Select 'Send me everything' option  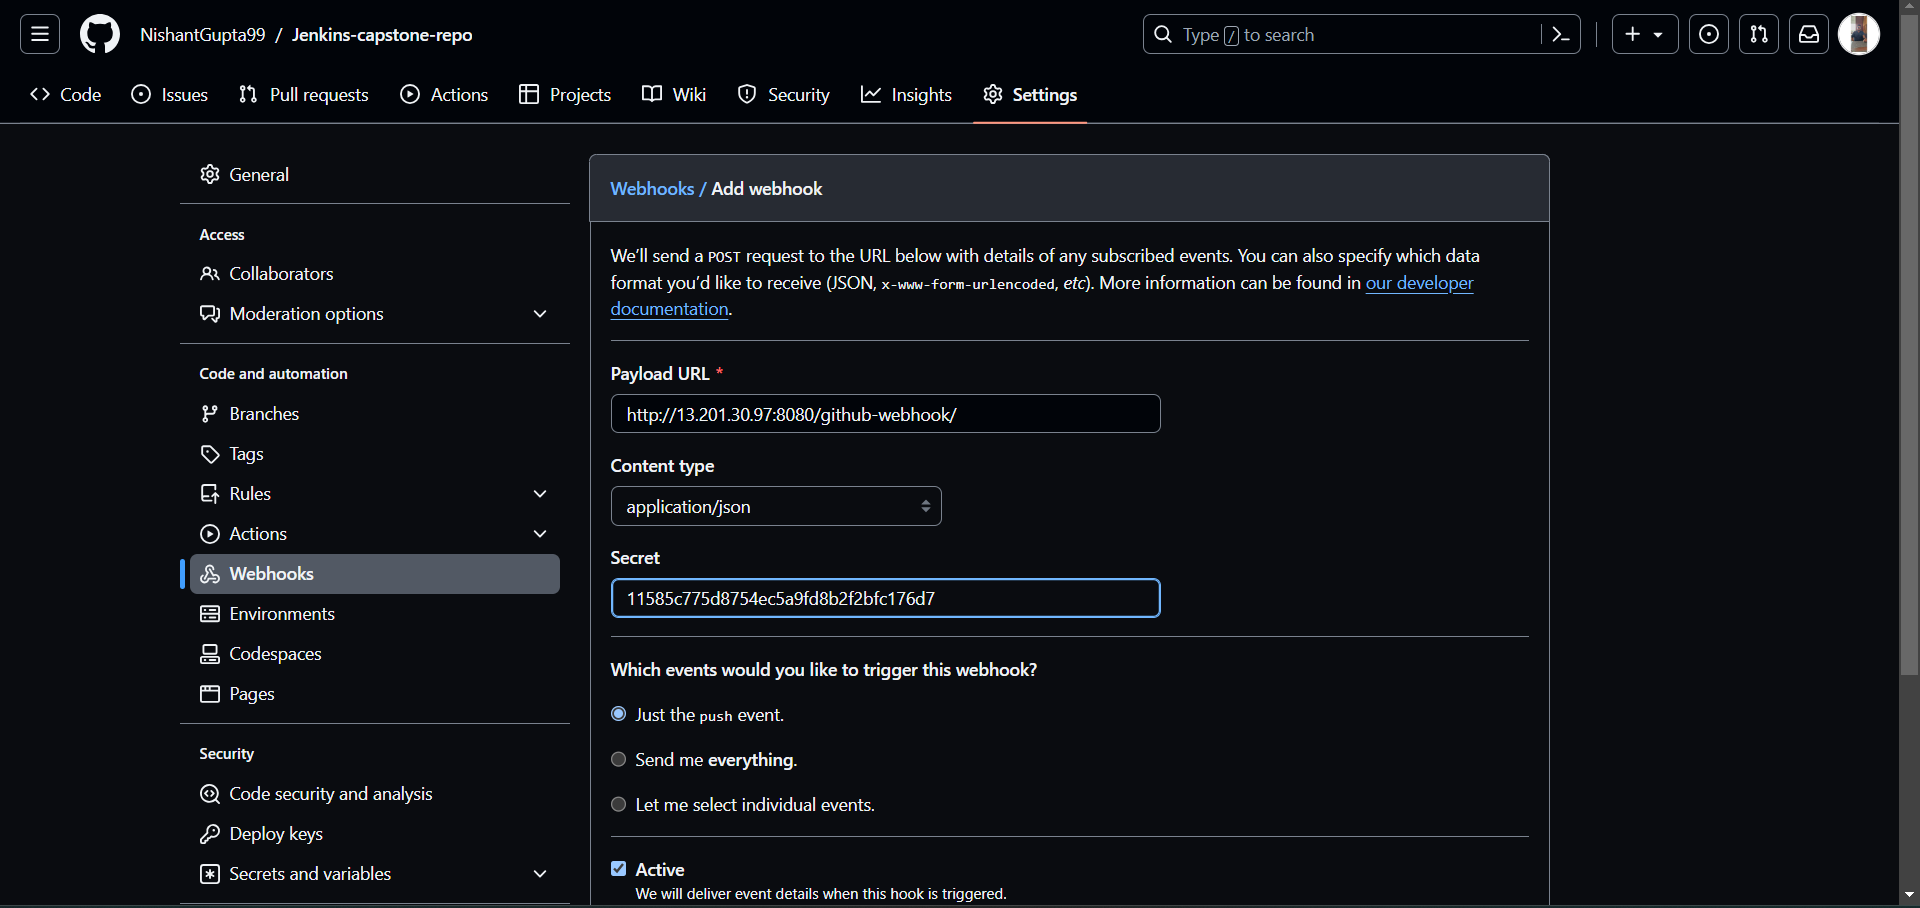619,760
